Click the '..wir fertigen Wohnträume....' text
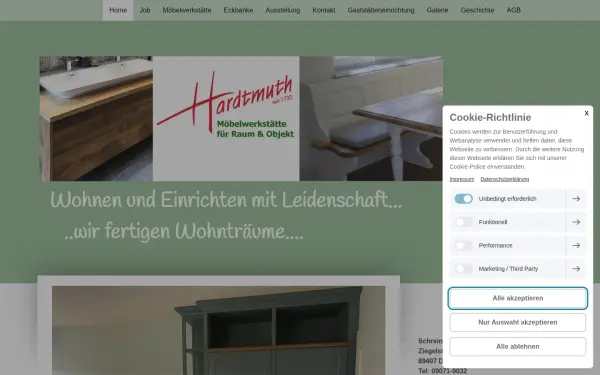The width and height of the screenshot is (600, 375). click(184, 231)
